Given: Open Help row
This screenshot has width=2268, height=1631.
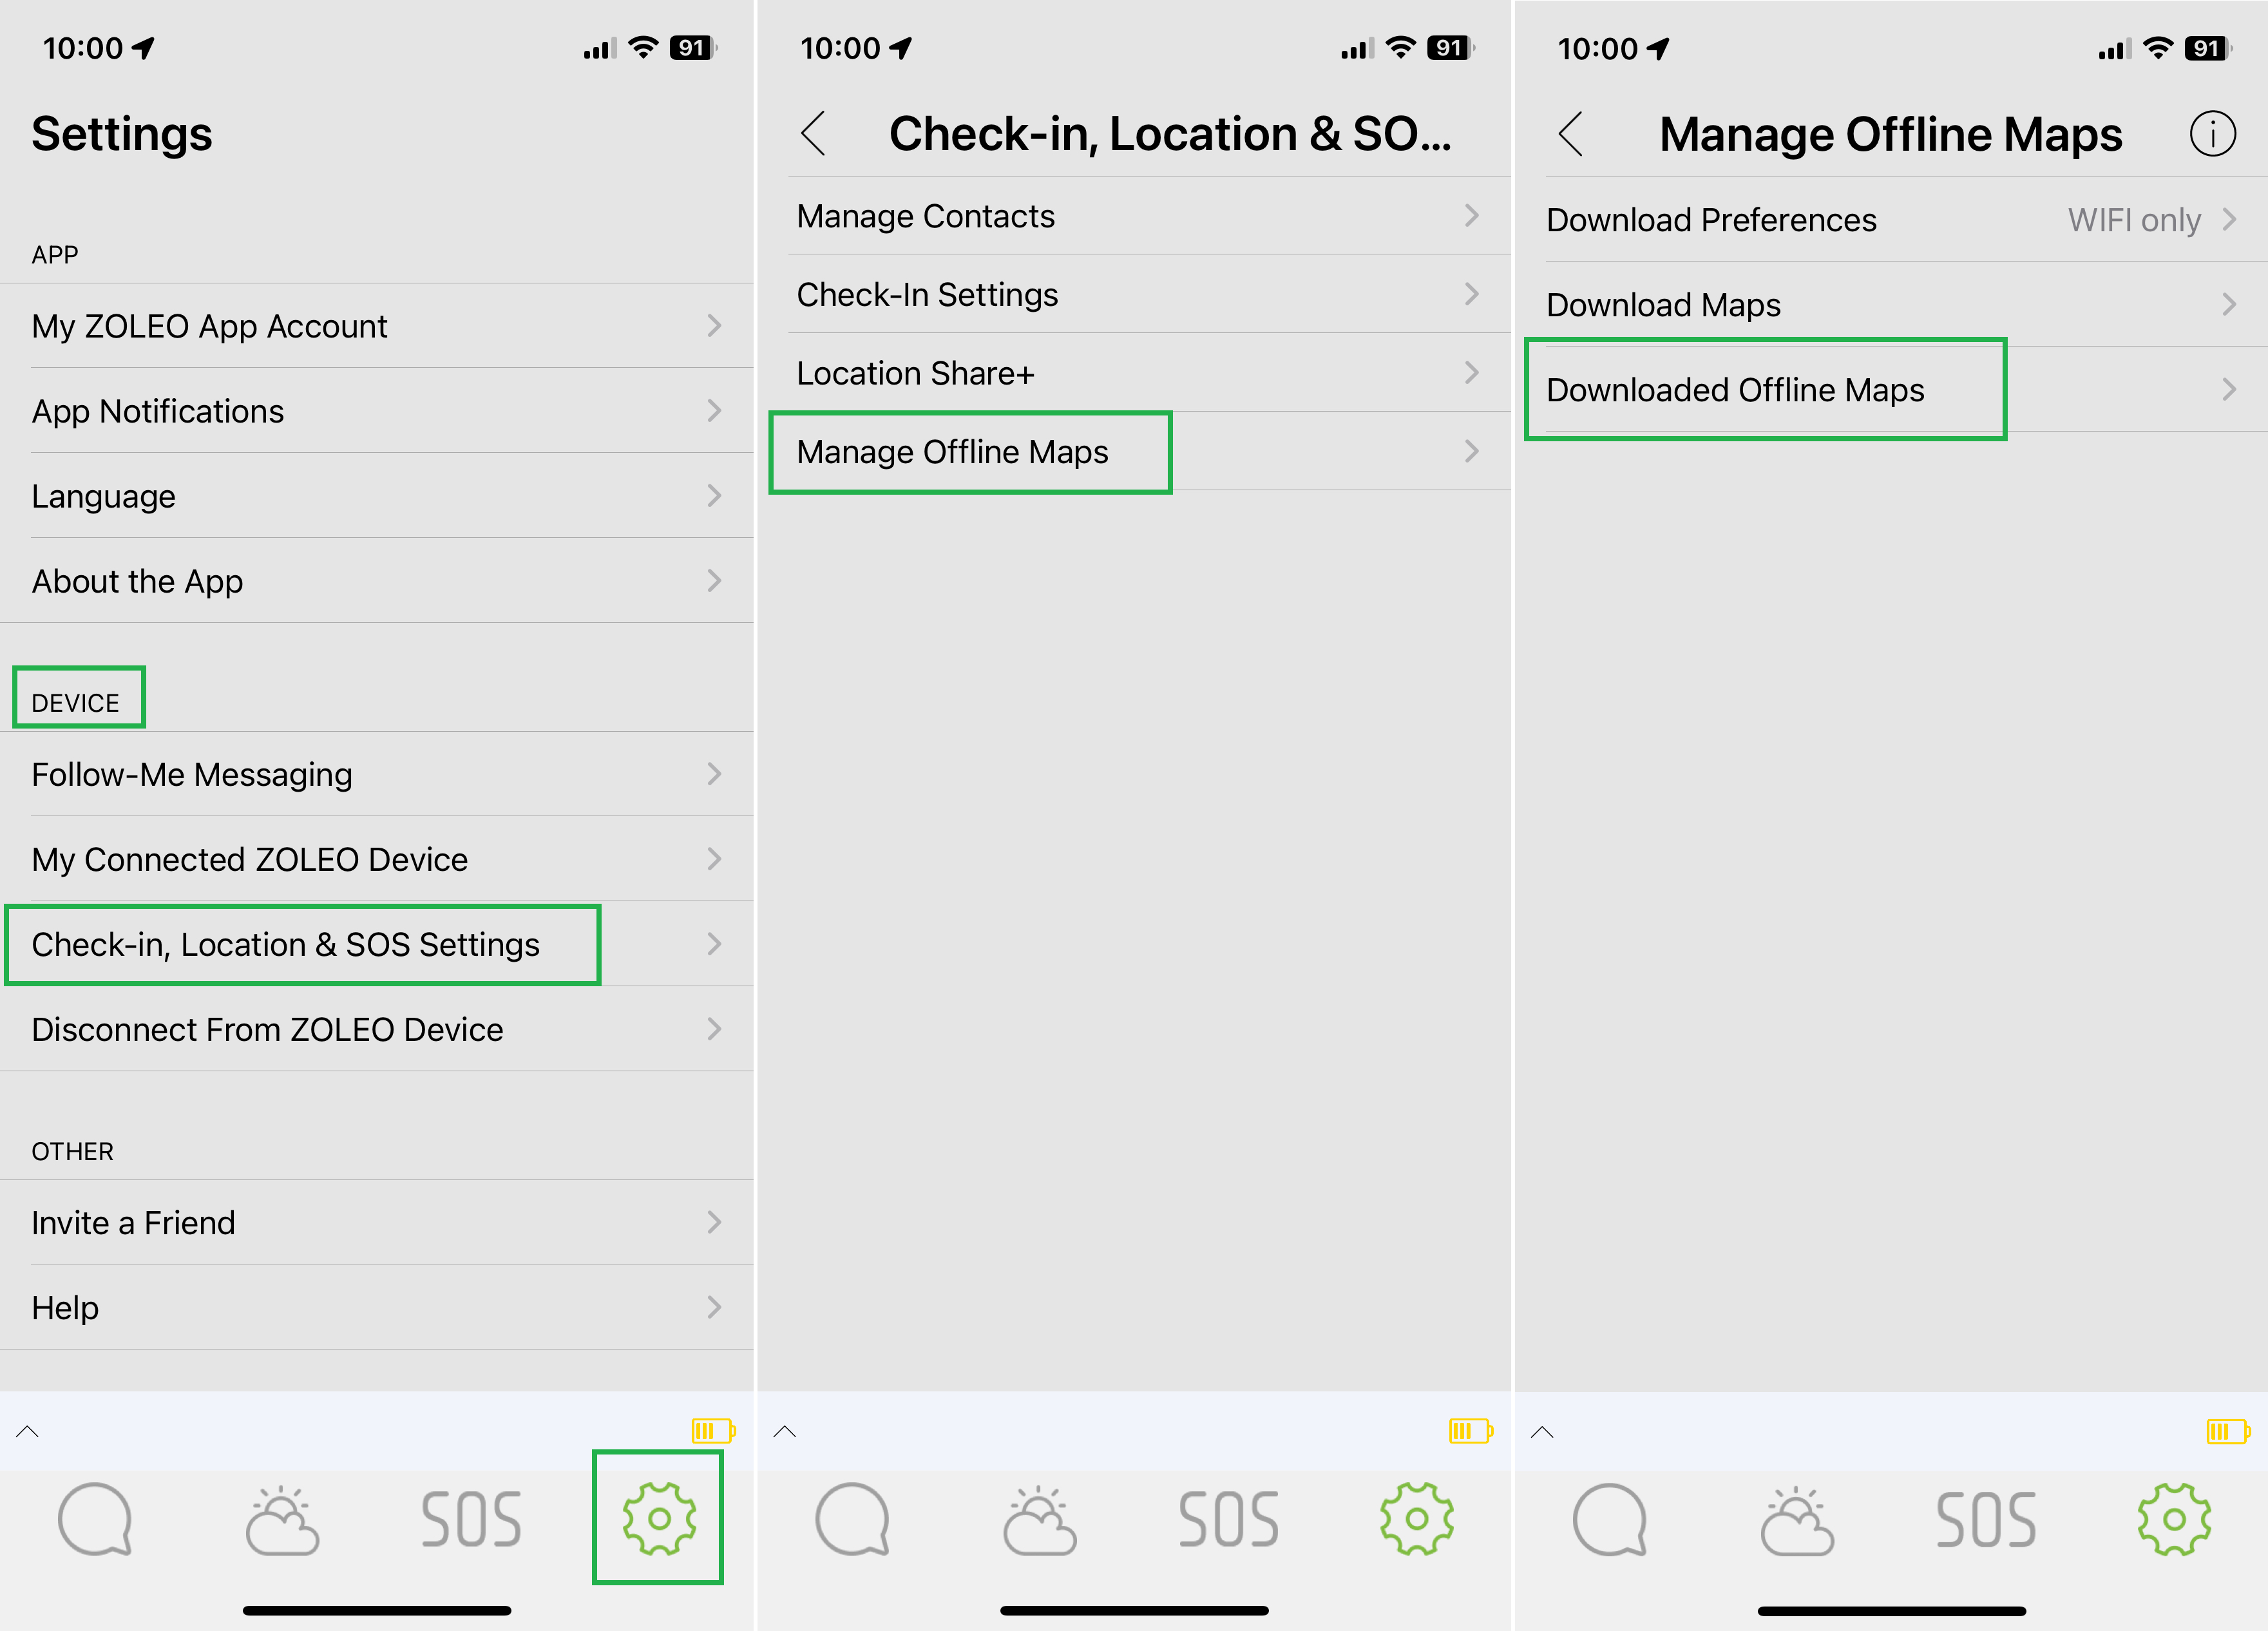Looking at the screenshot, I should 377,1307.
